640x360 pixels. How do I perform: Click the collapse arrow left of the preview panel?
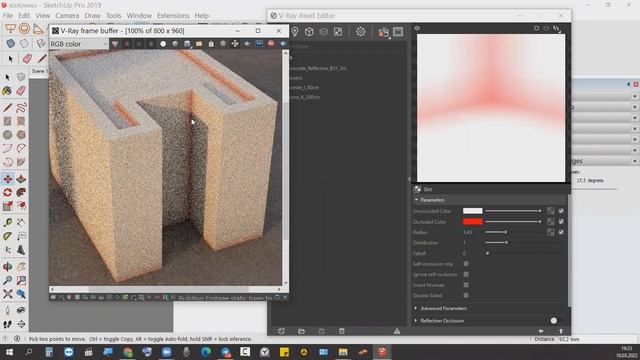(x=409, y=179)
